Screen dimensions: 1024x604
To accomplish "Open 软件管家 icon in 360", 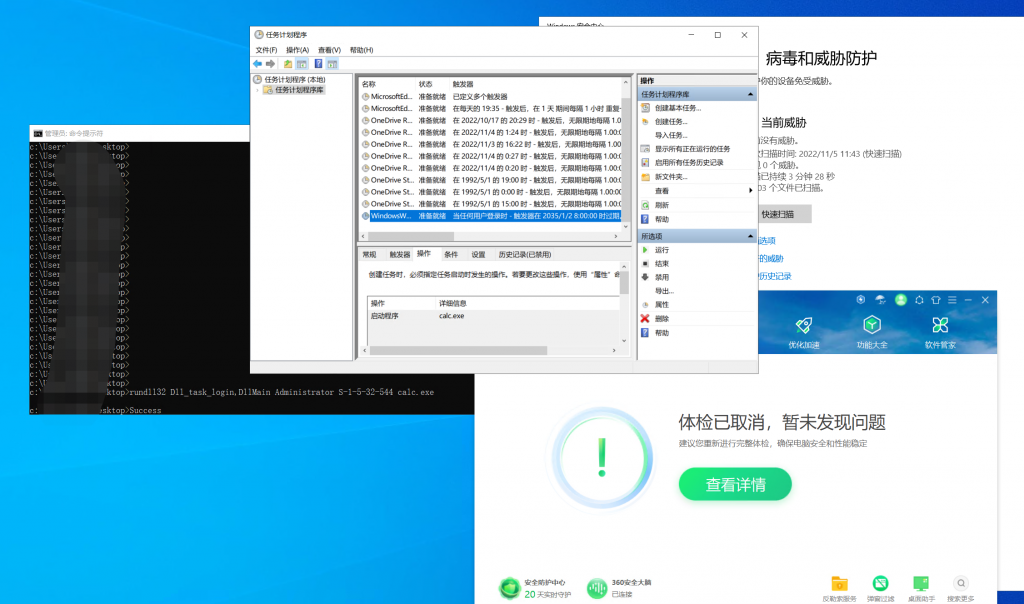I will 940,325.
